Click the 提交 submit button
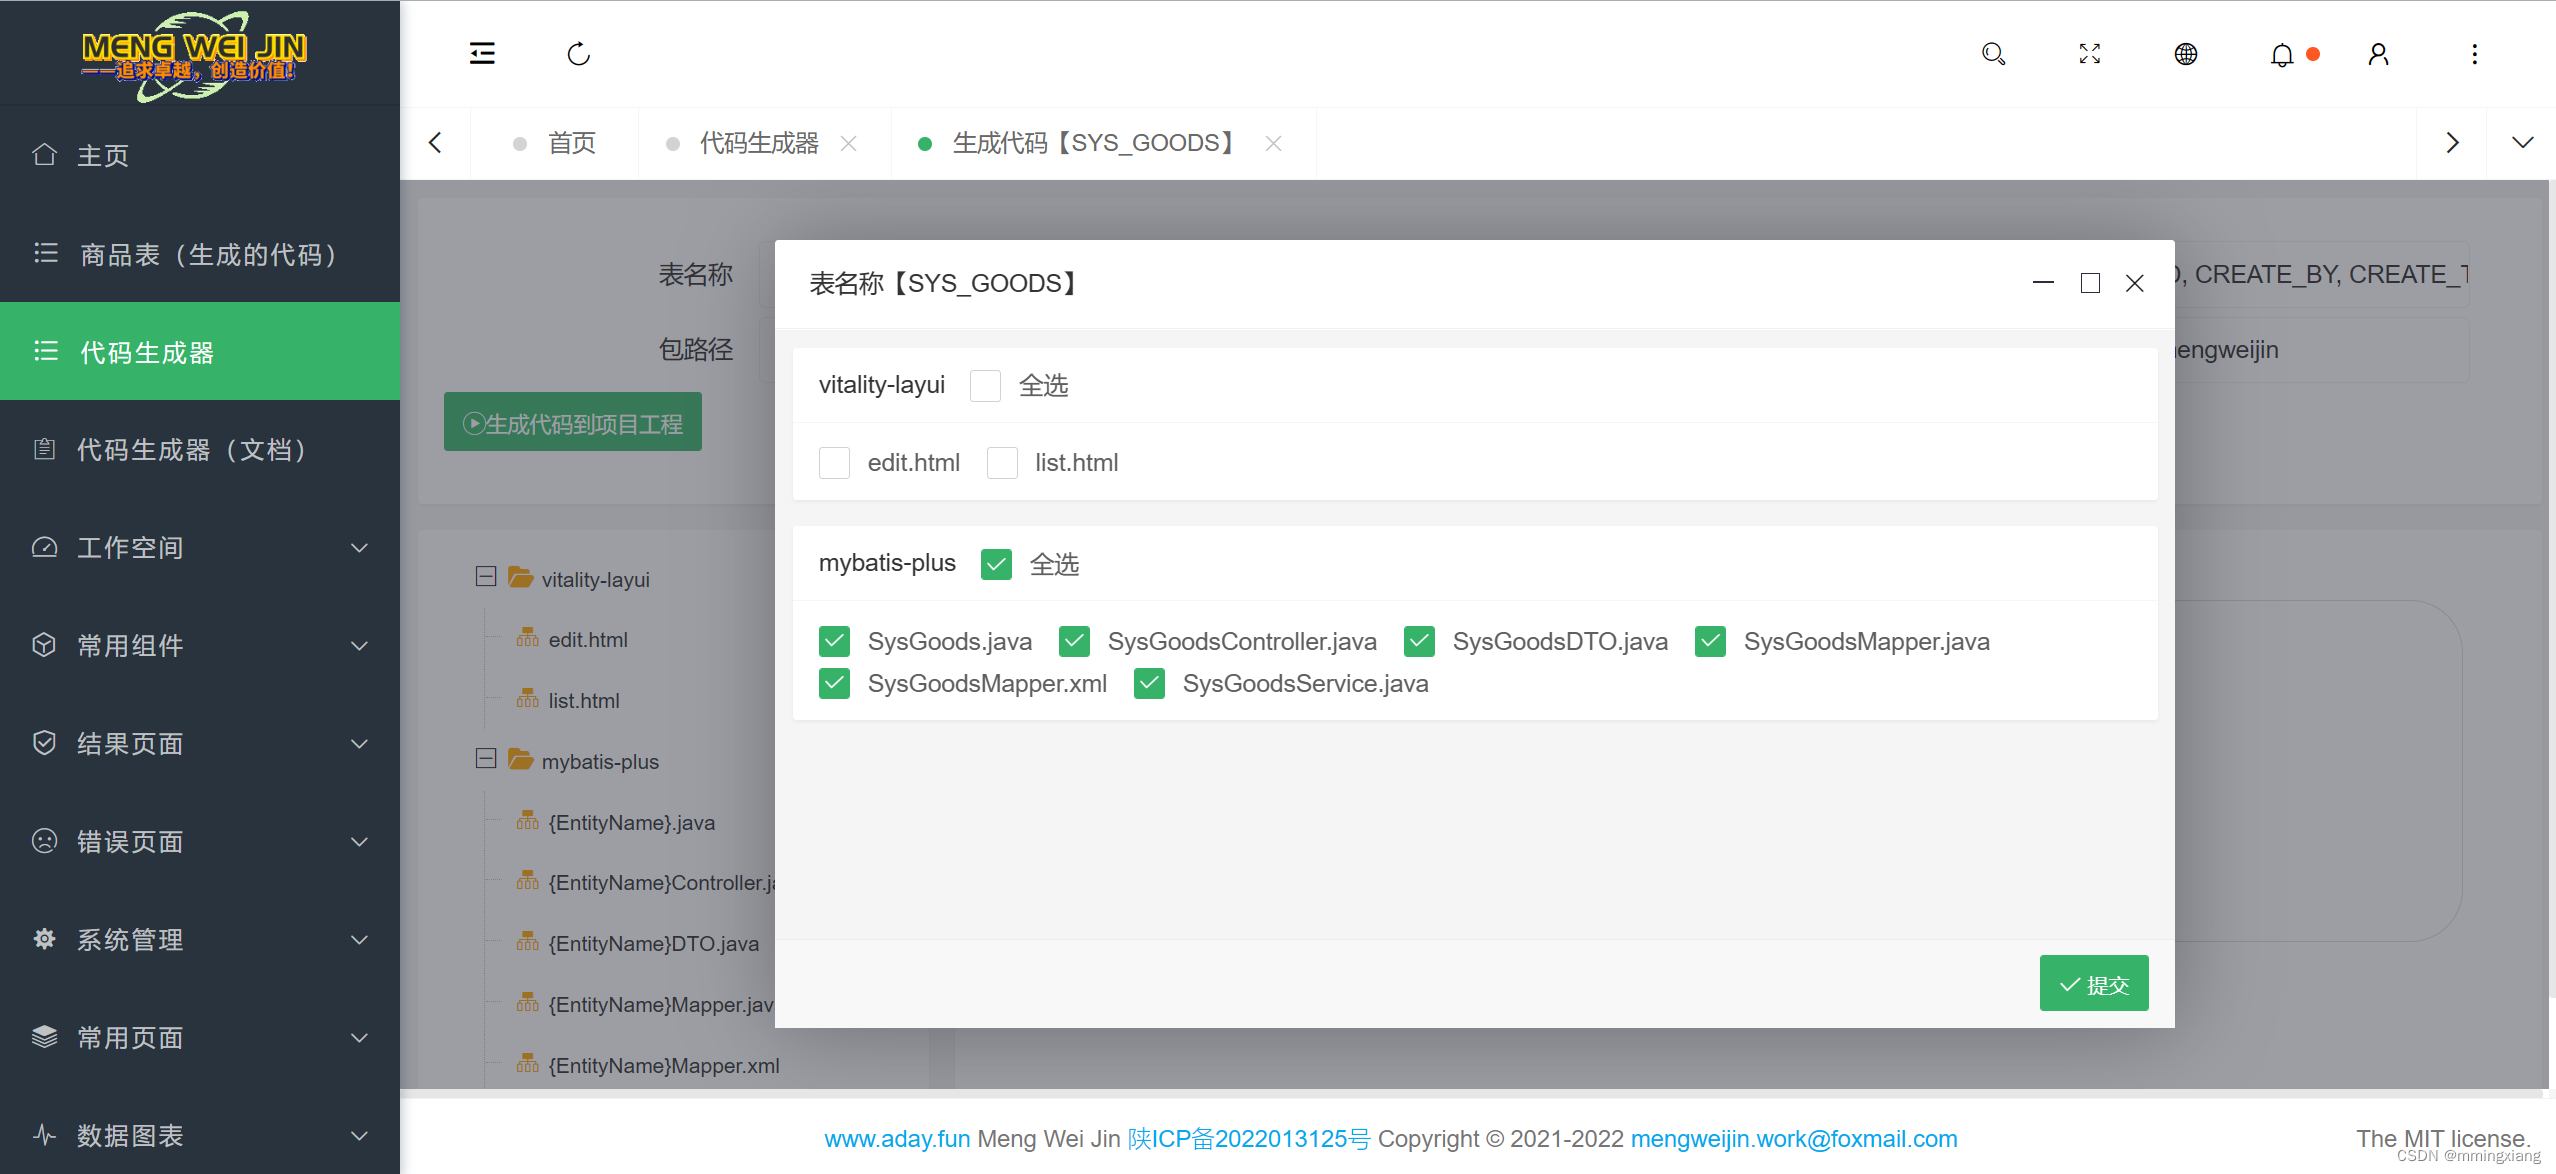Viewport: 2556px width, 1174px height. (2093, 983)
